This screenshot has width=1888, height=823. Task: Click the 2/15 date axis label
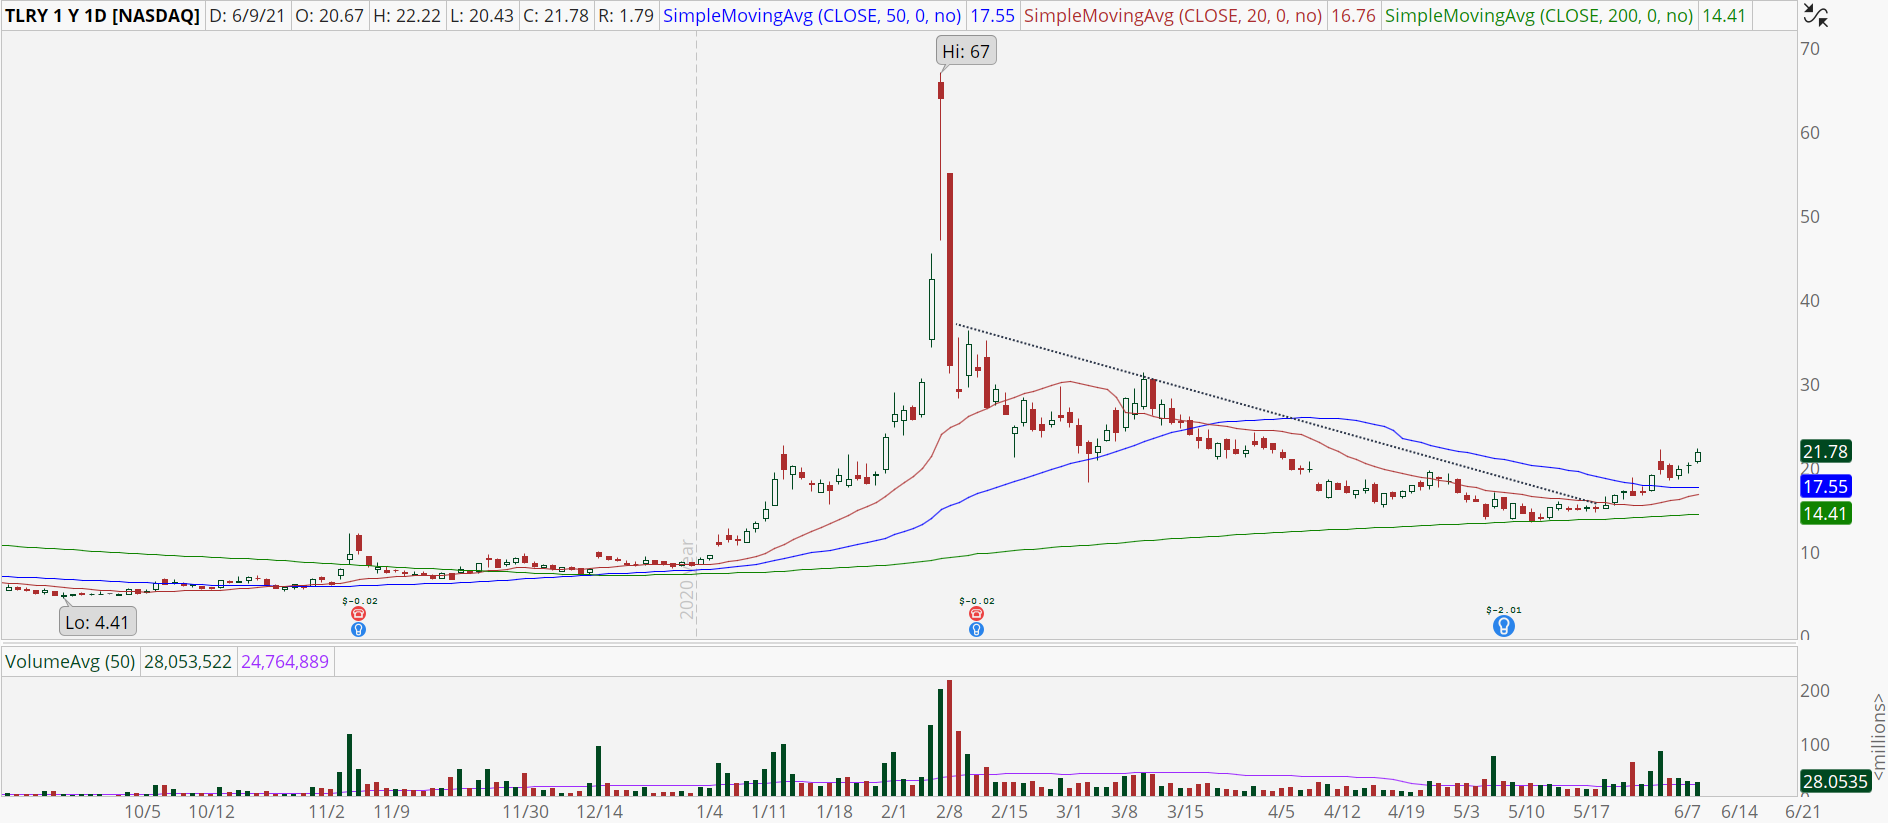(1009, 811)
